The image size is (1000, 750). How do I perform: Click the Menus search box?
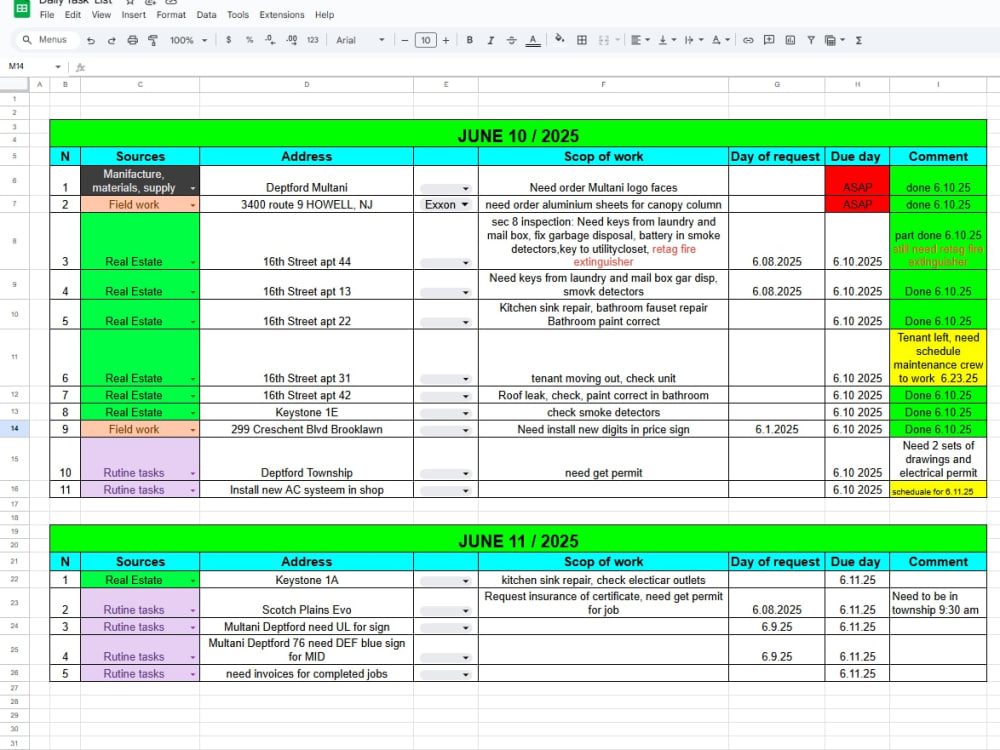(48, 40)
